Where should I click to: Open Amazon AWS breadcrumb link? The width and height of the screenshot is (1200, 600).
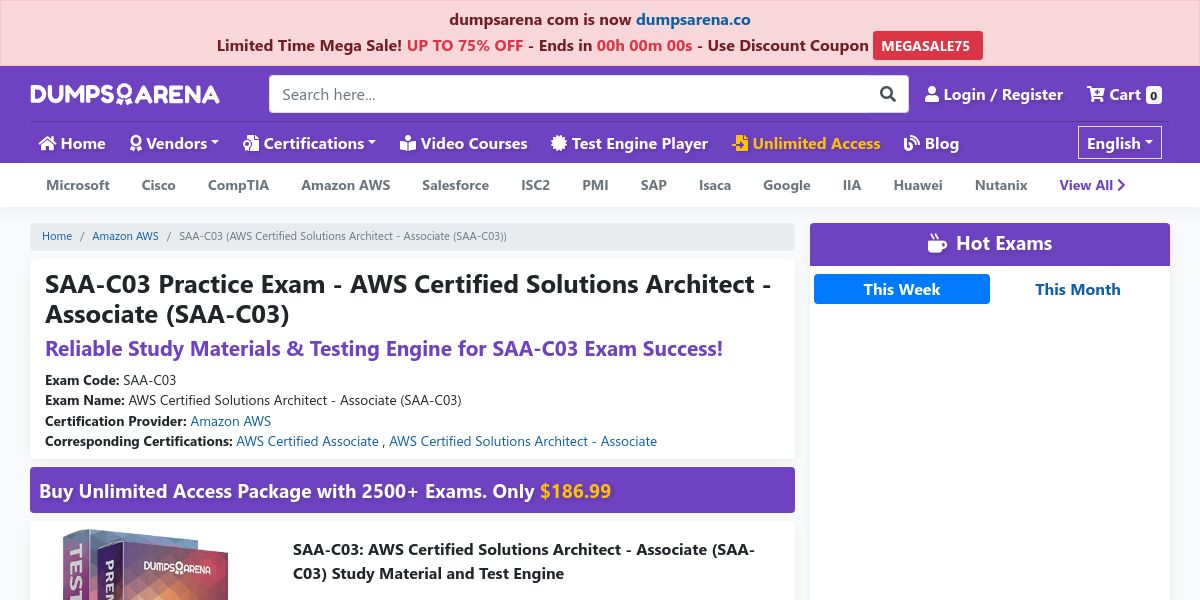(125, 236)
